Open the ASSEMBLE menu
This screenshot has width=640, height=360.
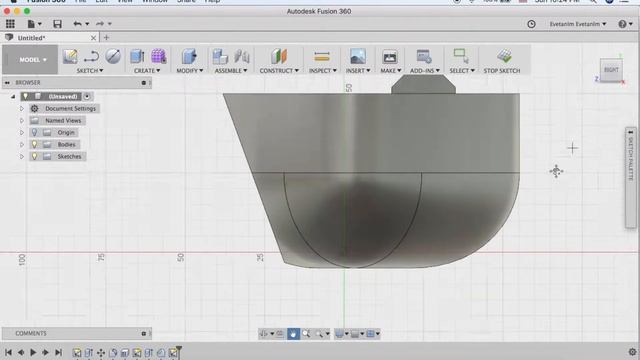click(231, 71)
